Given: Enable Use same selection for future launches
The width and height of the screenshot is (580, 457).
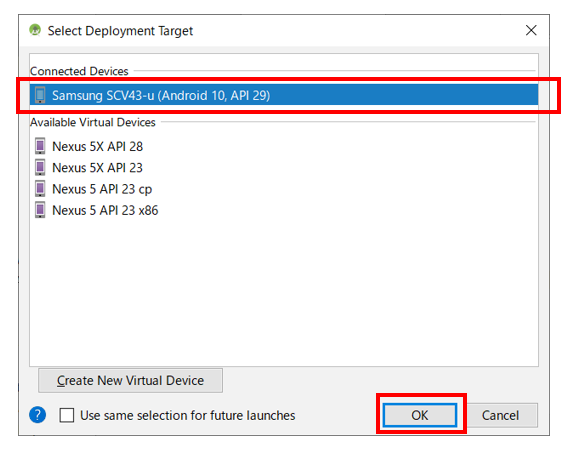Looking at the screenshot, I should pyautogui.click(x=67, y=415).
